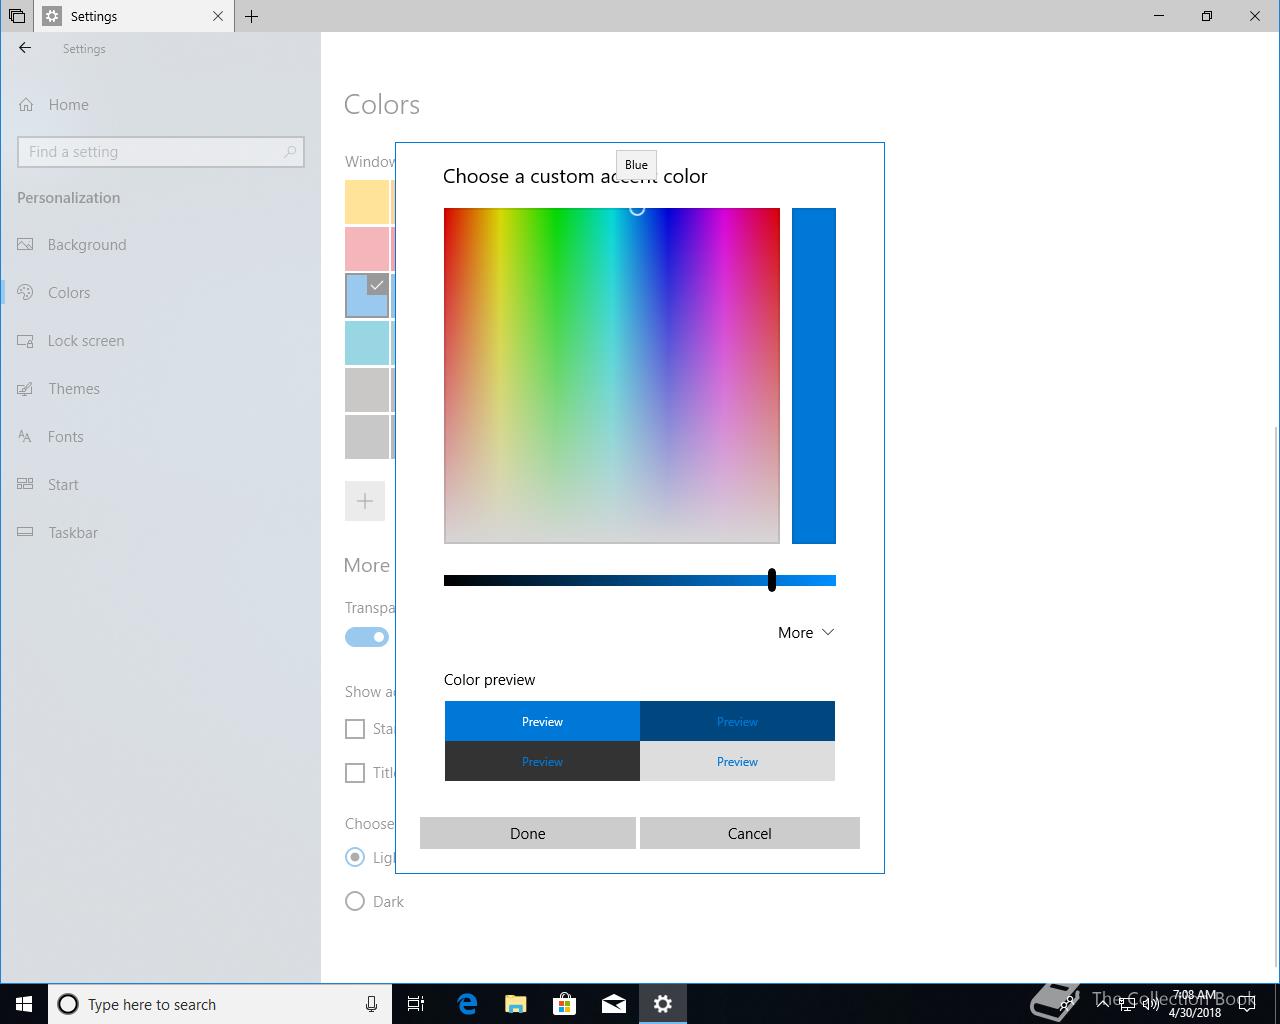Image resolution: width=1280 pixels, height=1024 pixels.
Task: Toggle the Transparency effects switch
Action: point(367,637)
